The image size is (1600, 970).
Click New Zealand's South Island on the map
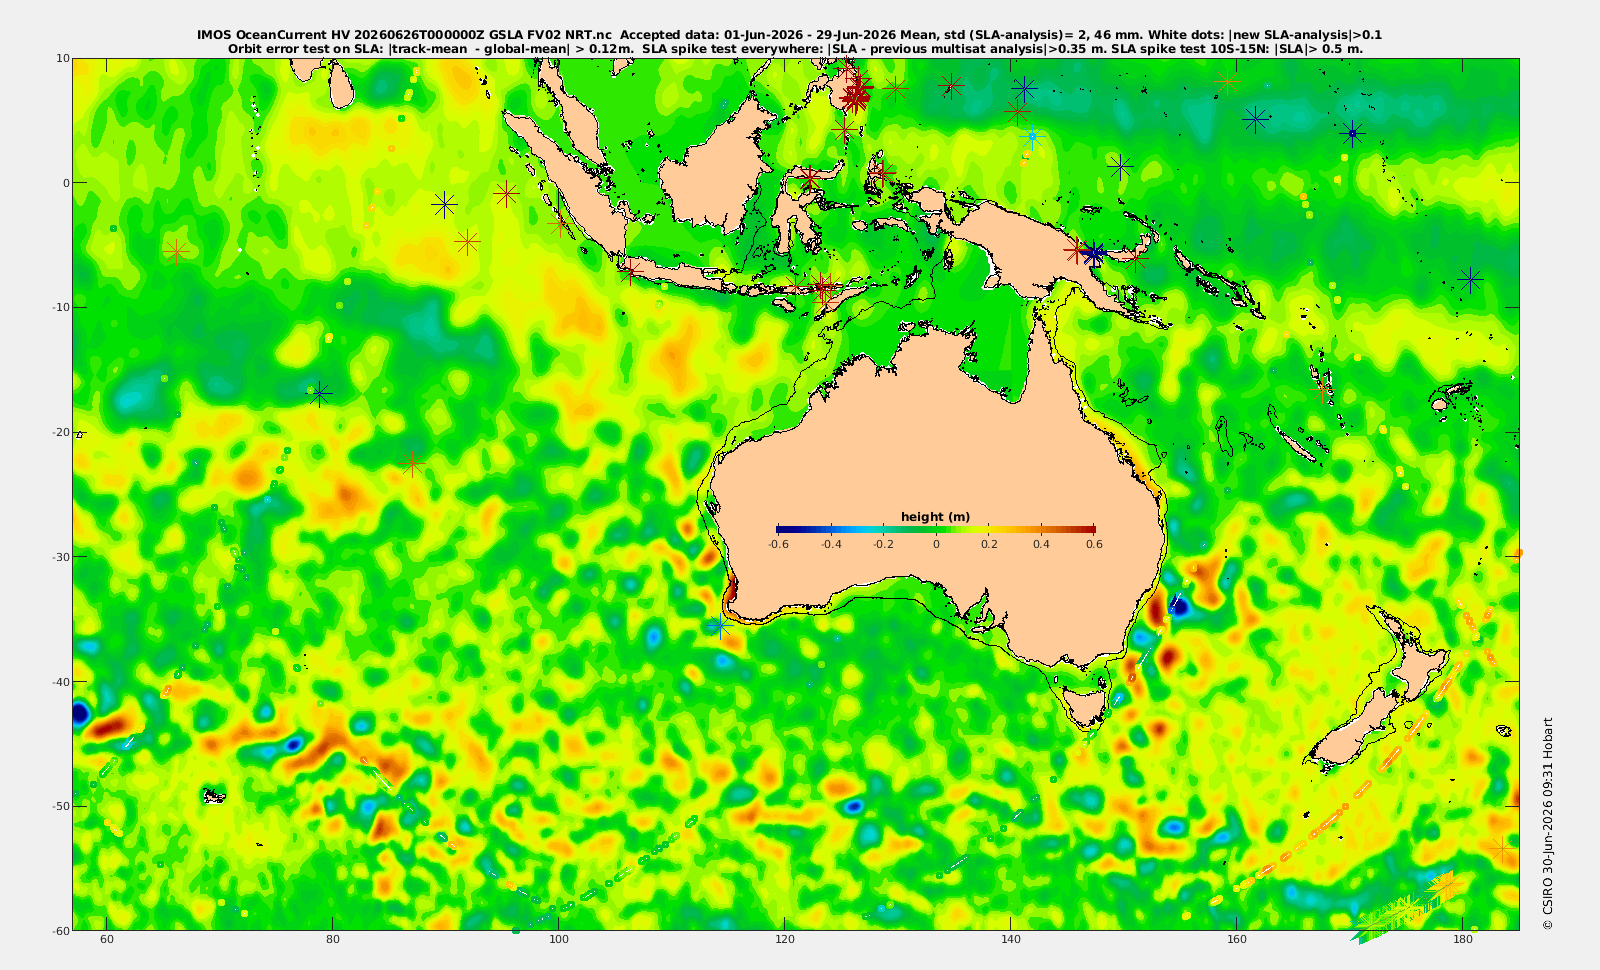(x=1353, y=732)
